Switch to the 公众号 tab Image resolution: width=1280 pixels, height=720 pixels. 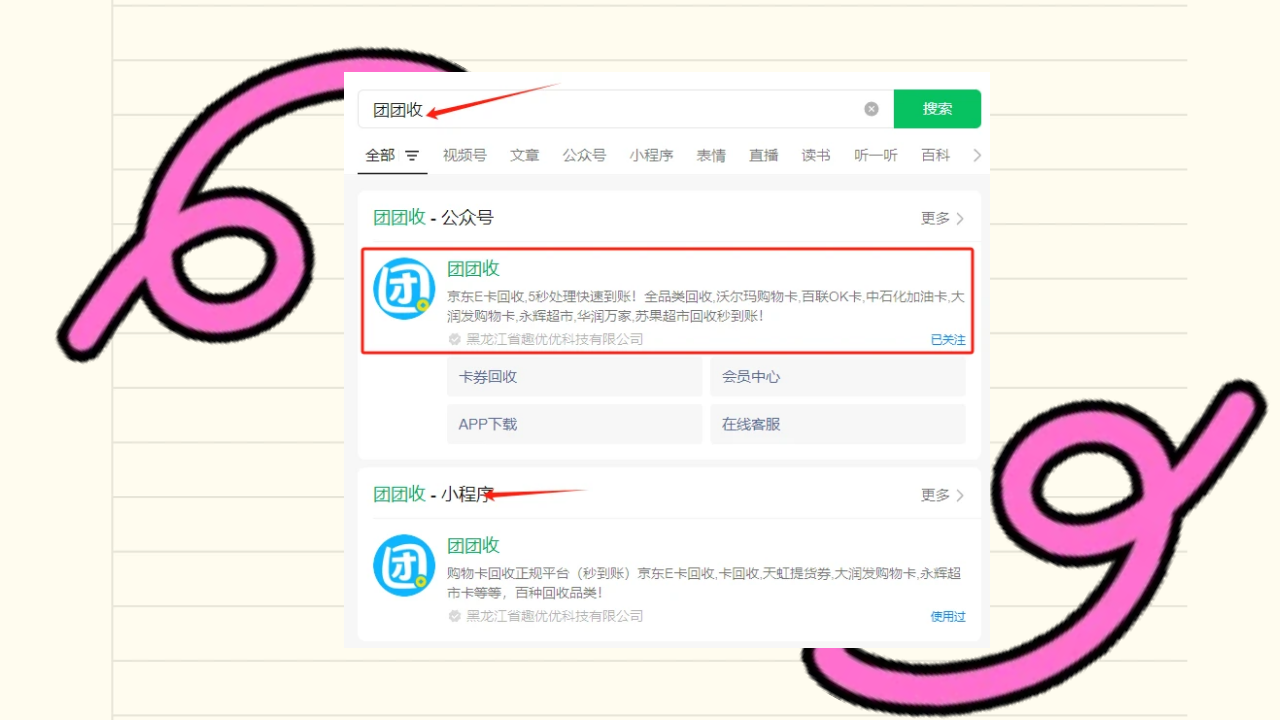(584, 155)
